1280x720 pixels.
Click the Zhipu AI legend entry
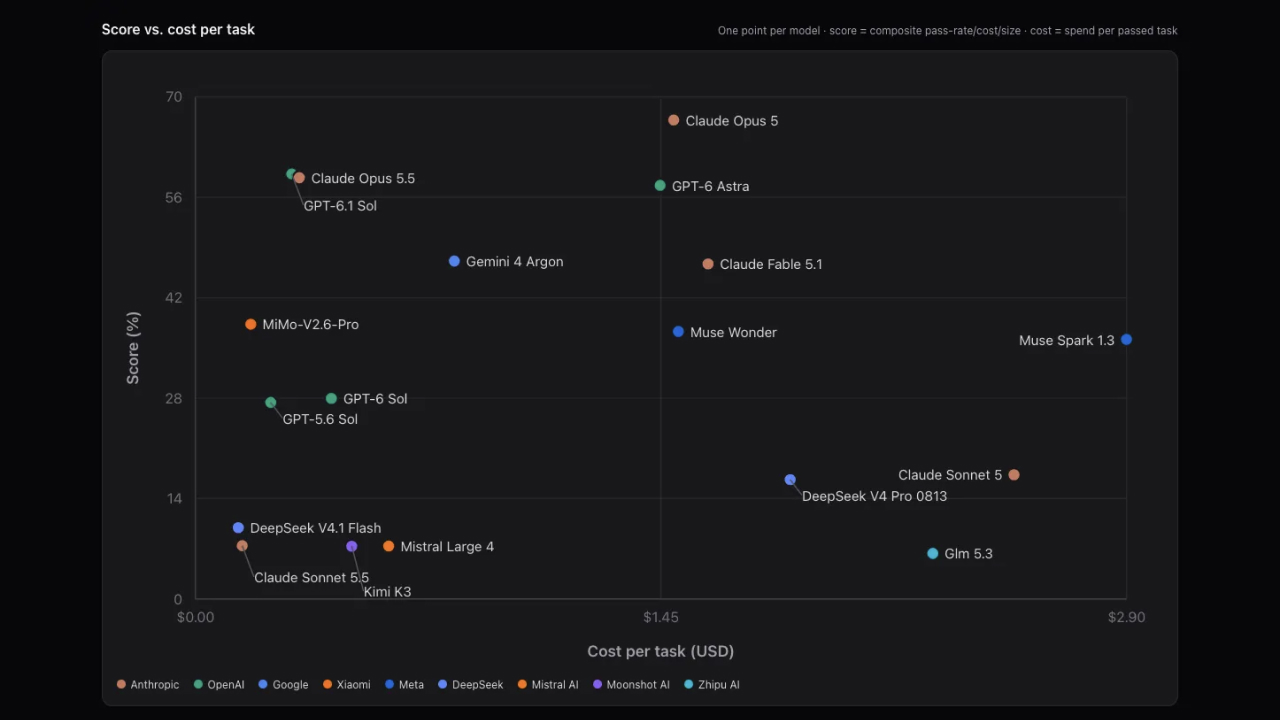712,685
